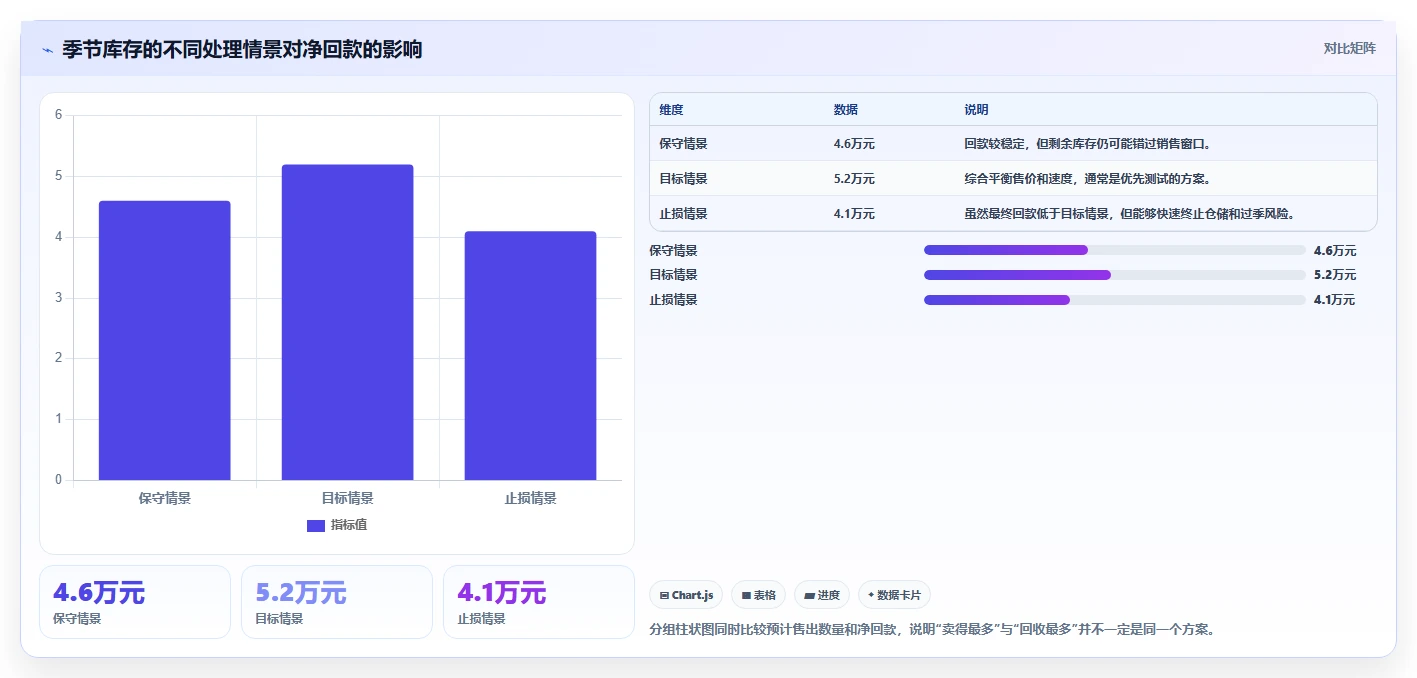Click the 目标情景 progress bar

point(1115,275)
